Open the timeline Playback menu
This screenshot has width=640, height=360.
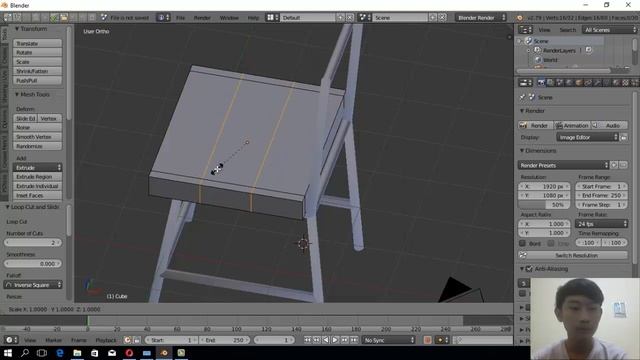tap(106, 340)
